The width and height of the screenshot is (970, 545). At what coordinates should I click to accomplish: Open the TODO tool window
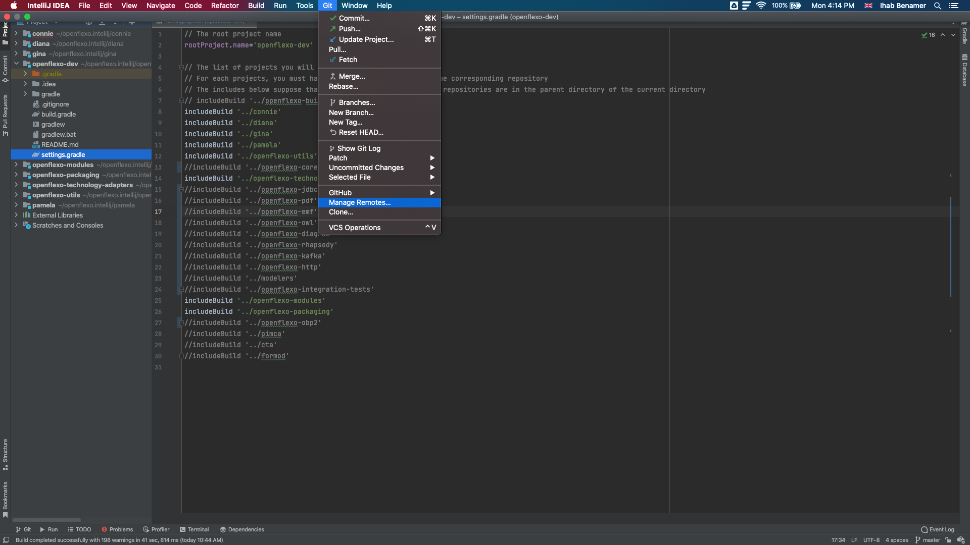pos(79,530)
